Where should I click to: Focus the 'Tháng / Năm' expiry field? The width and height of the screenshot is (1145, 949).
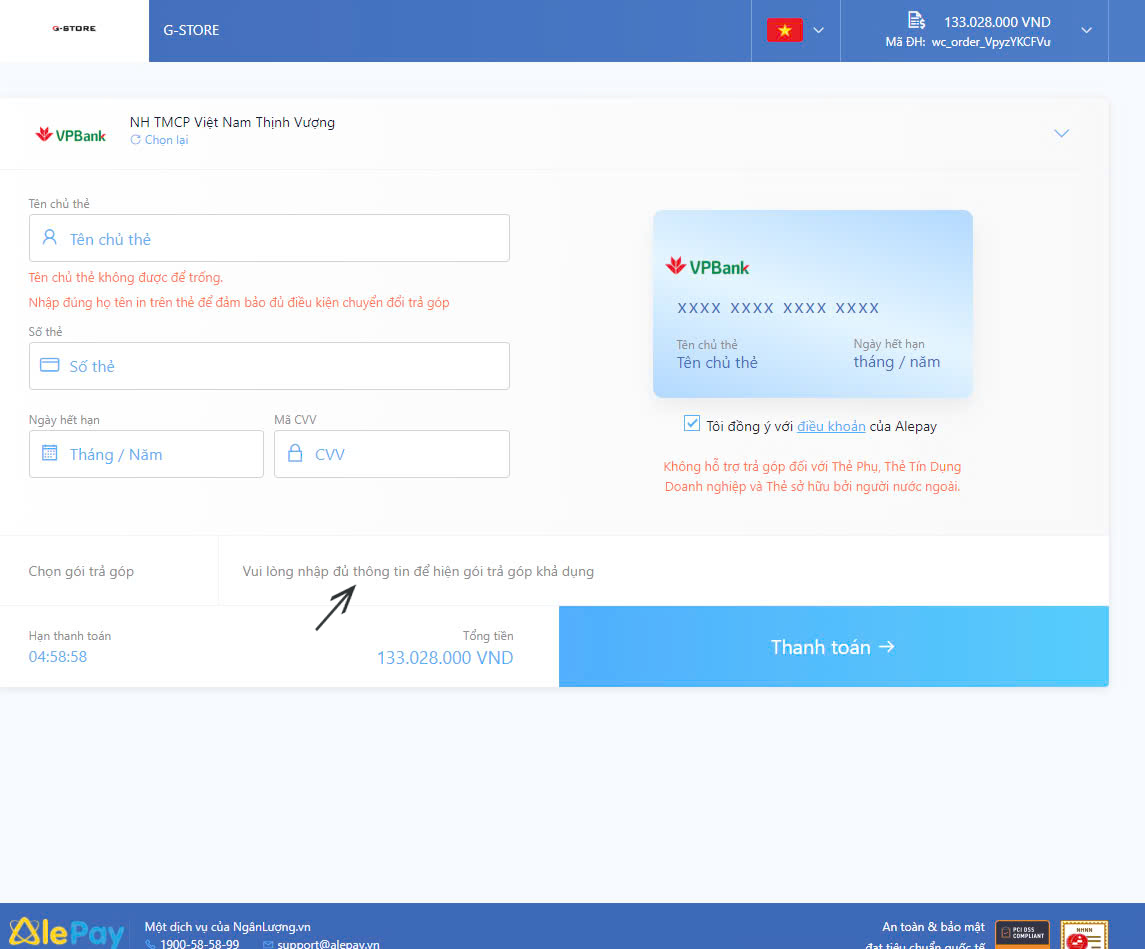(146, 454)
